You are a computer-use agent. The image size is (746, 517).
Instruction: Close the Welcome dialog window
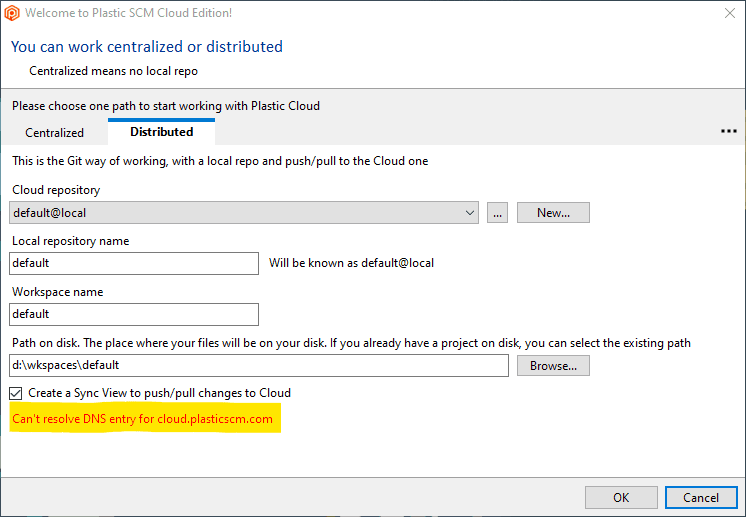coord(730,13)
